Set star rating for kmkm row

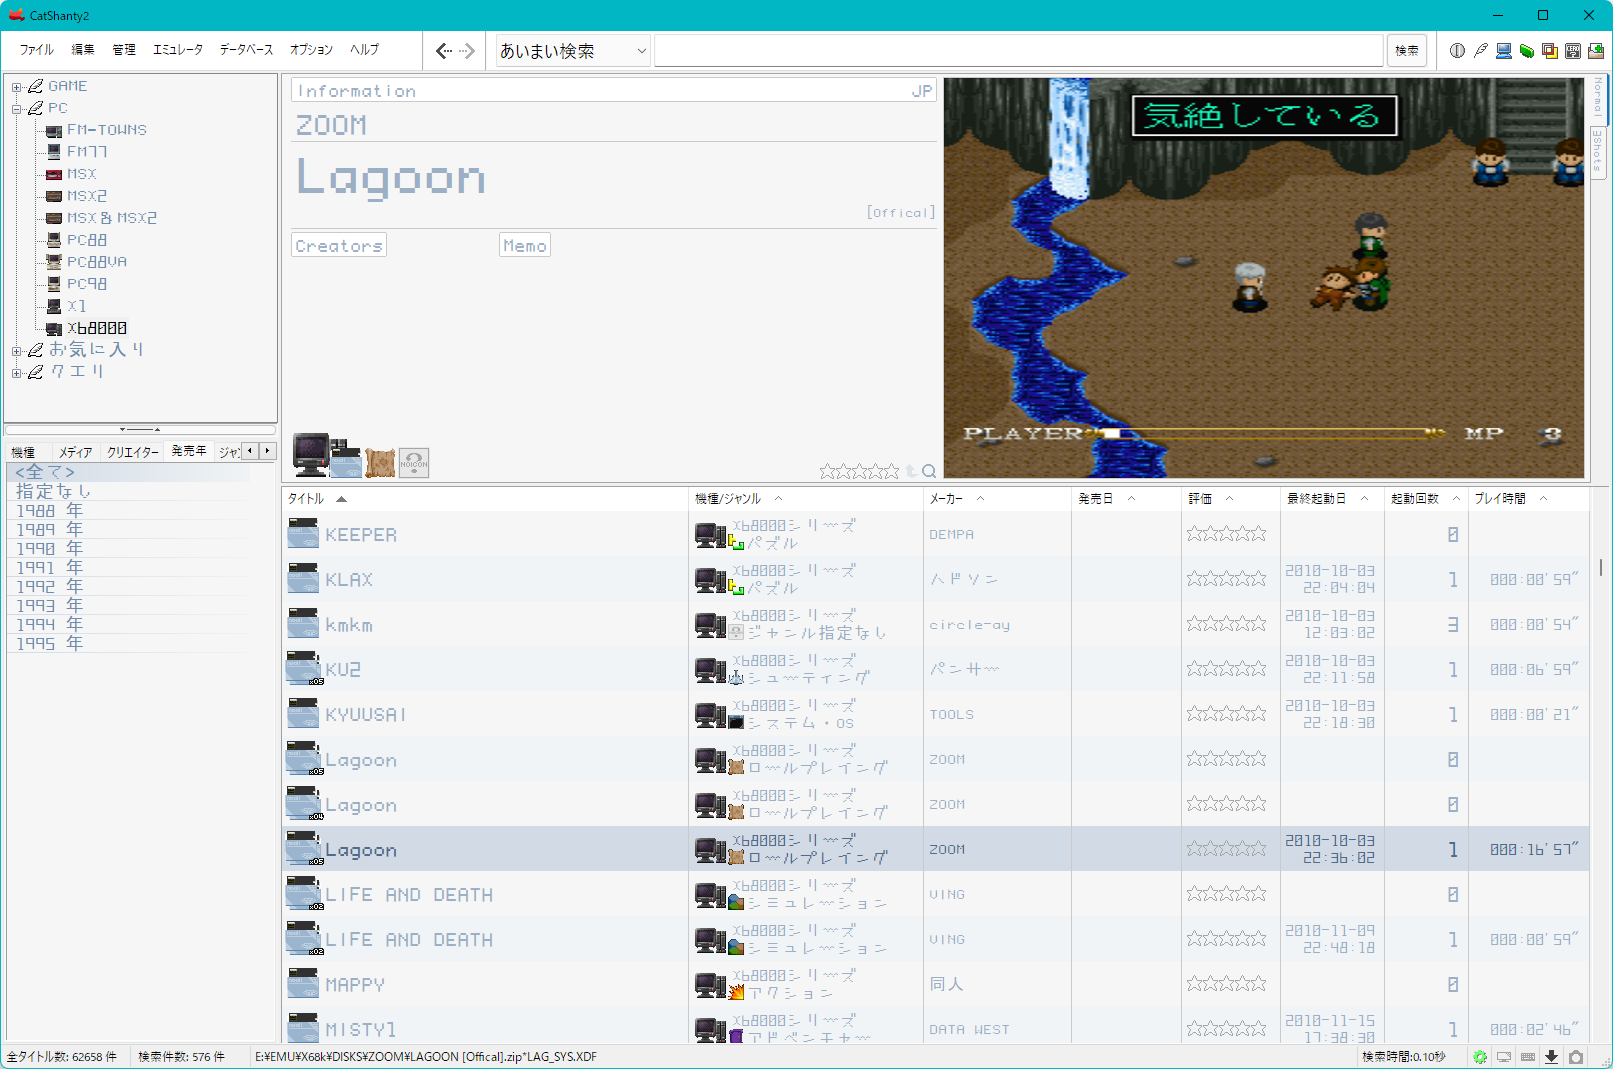tap(1227, 624)
